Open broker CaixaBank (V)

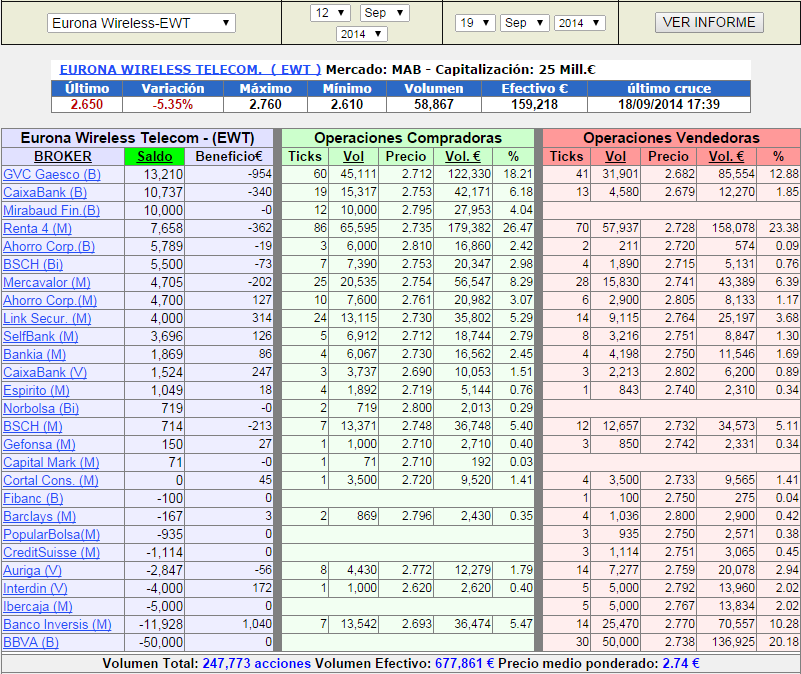click(x=45, y=373)
